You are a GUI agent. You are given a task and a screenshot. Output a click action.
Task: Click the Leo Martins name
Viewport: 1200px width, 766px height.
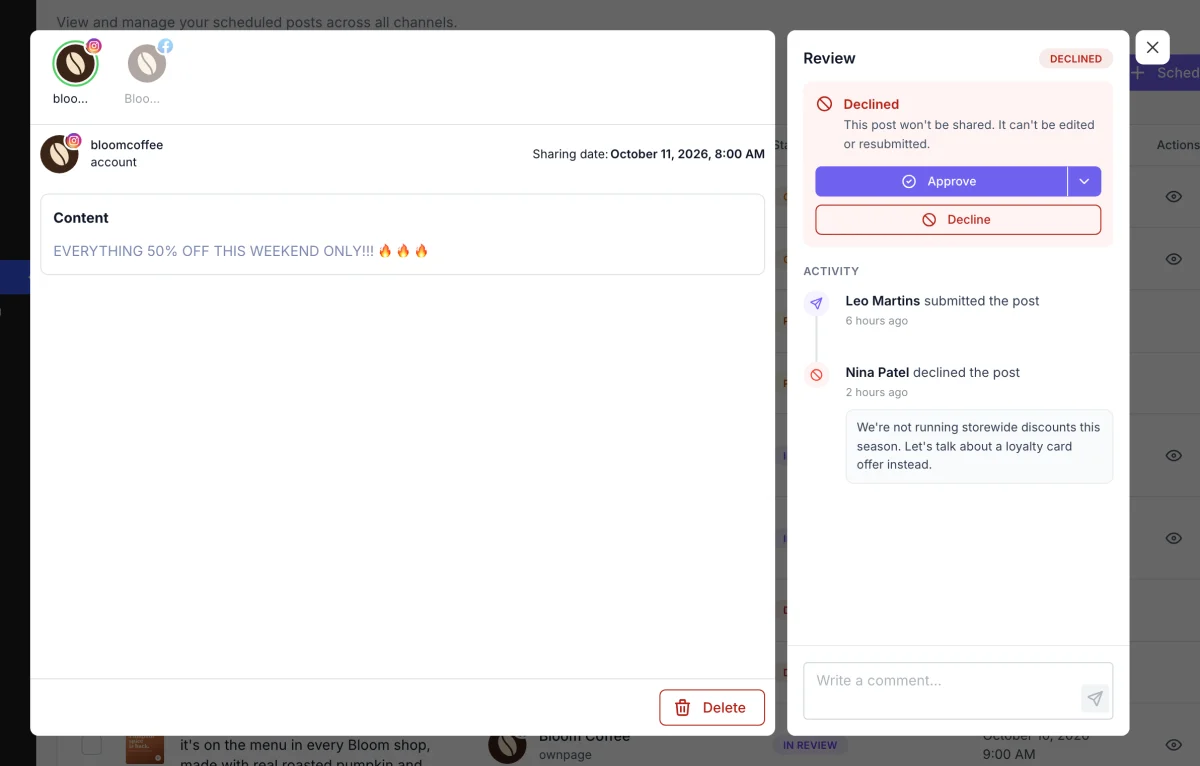[x=883, y=300]
